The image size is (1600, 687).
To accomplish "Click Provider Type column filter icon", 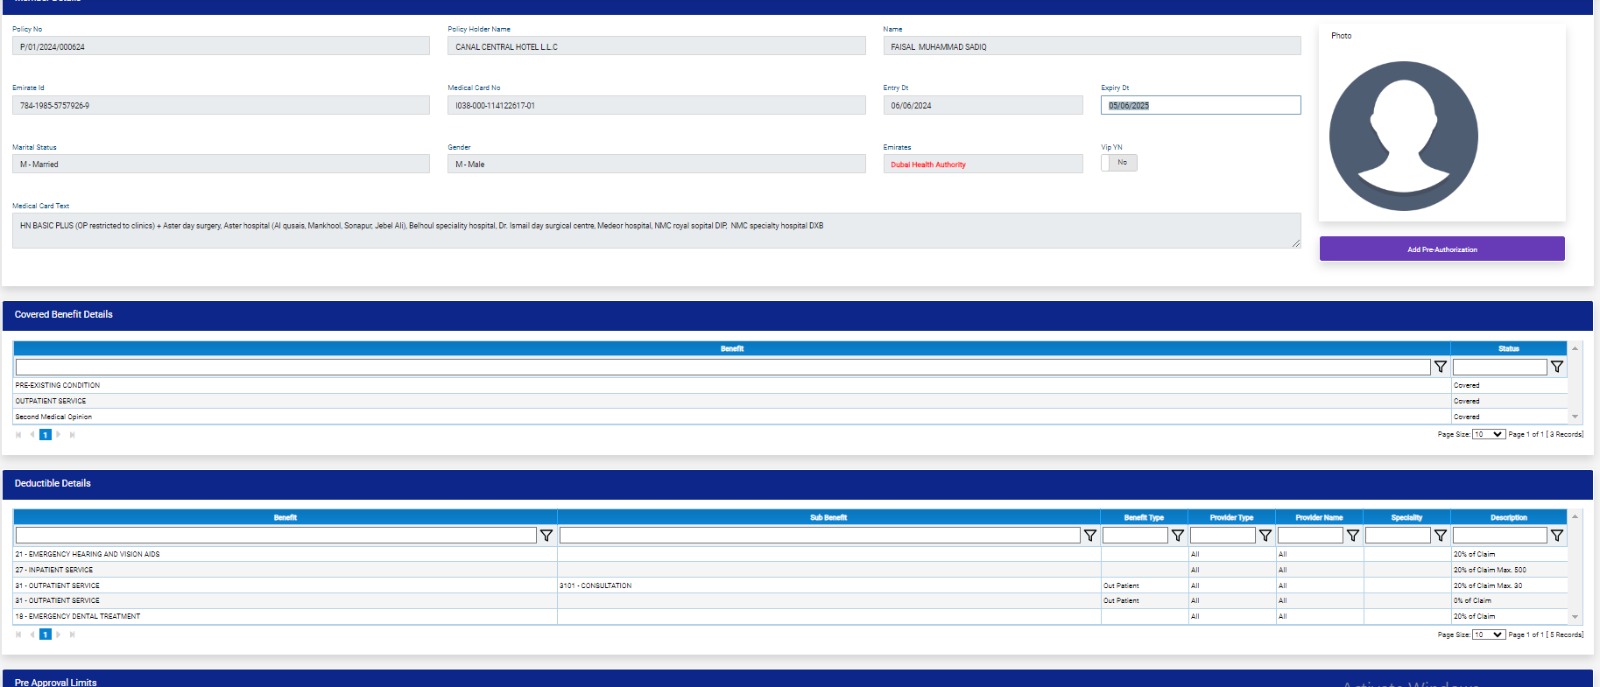I will [1265, 536].
